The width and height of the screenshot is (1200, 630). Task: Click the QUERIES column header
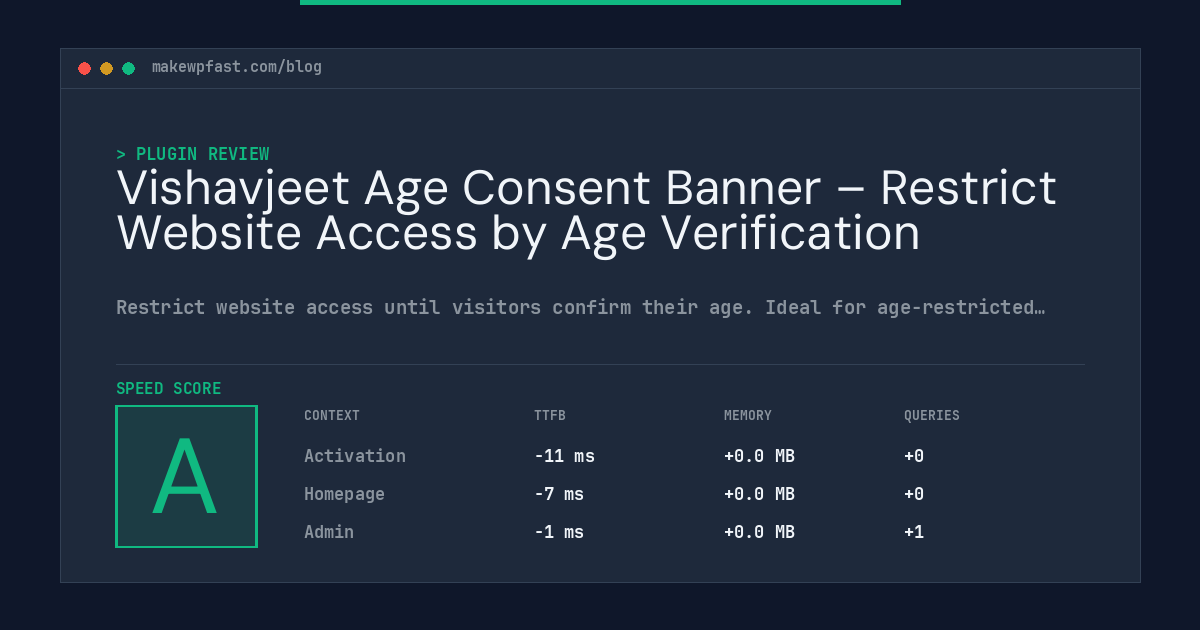point(932,416)
